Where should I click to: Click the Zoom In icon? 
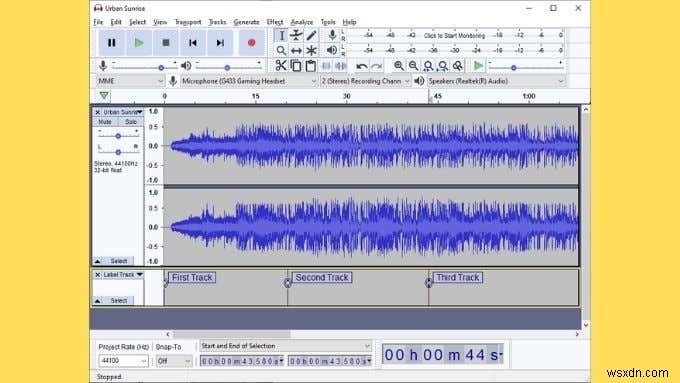(399, 66)
